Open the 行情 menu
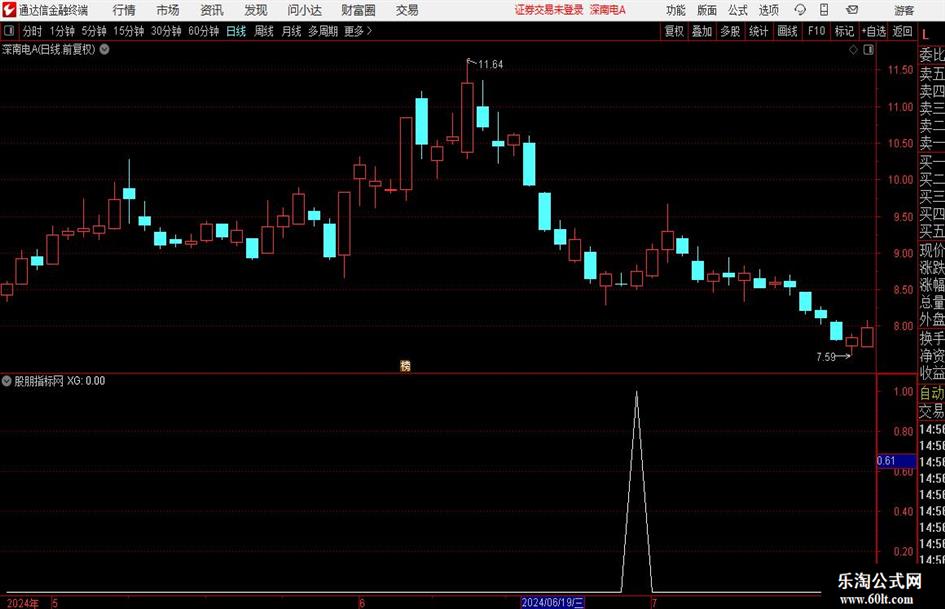This screenshot has width=945, height=609. [124, 10]
